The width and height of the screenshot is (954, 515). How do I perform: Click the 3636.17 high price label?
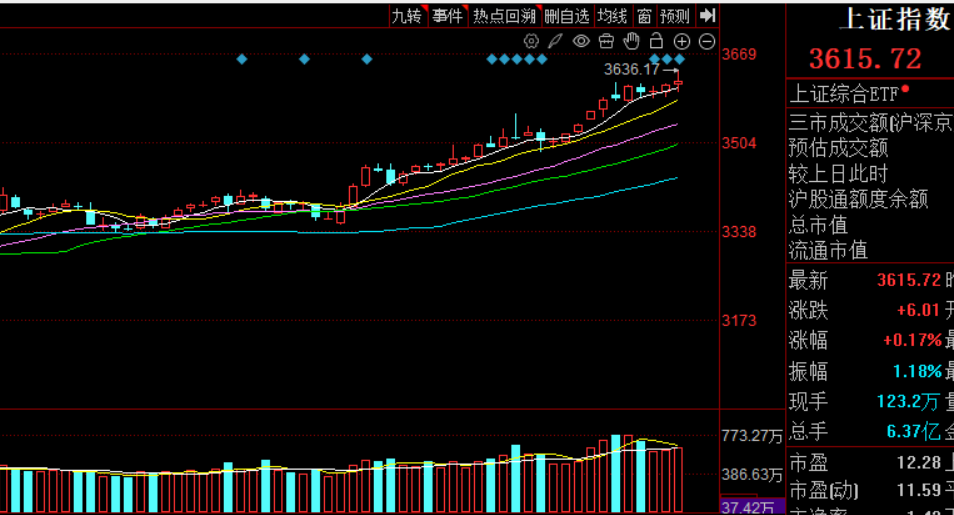[x=632, y=69]
